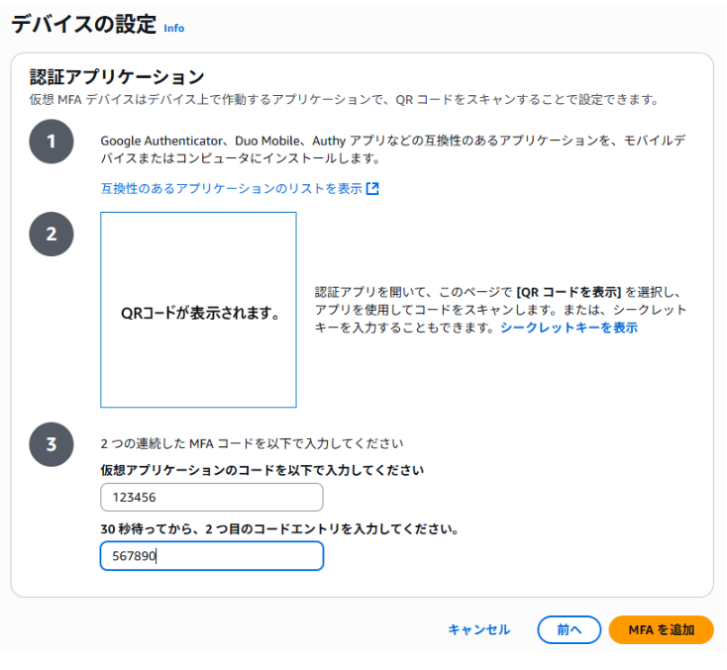The image size is (727, 670).
Task: Click the 2 つの連続した MFA コード instruction
Action: click(252, 442)
